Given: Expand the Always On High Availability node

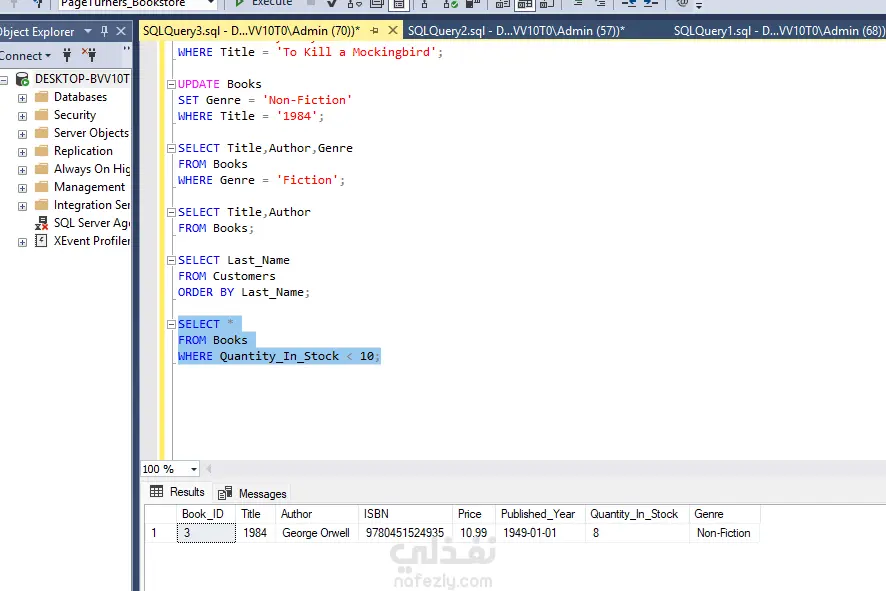Looking at the screenshot, I should point(22,170).
